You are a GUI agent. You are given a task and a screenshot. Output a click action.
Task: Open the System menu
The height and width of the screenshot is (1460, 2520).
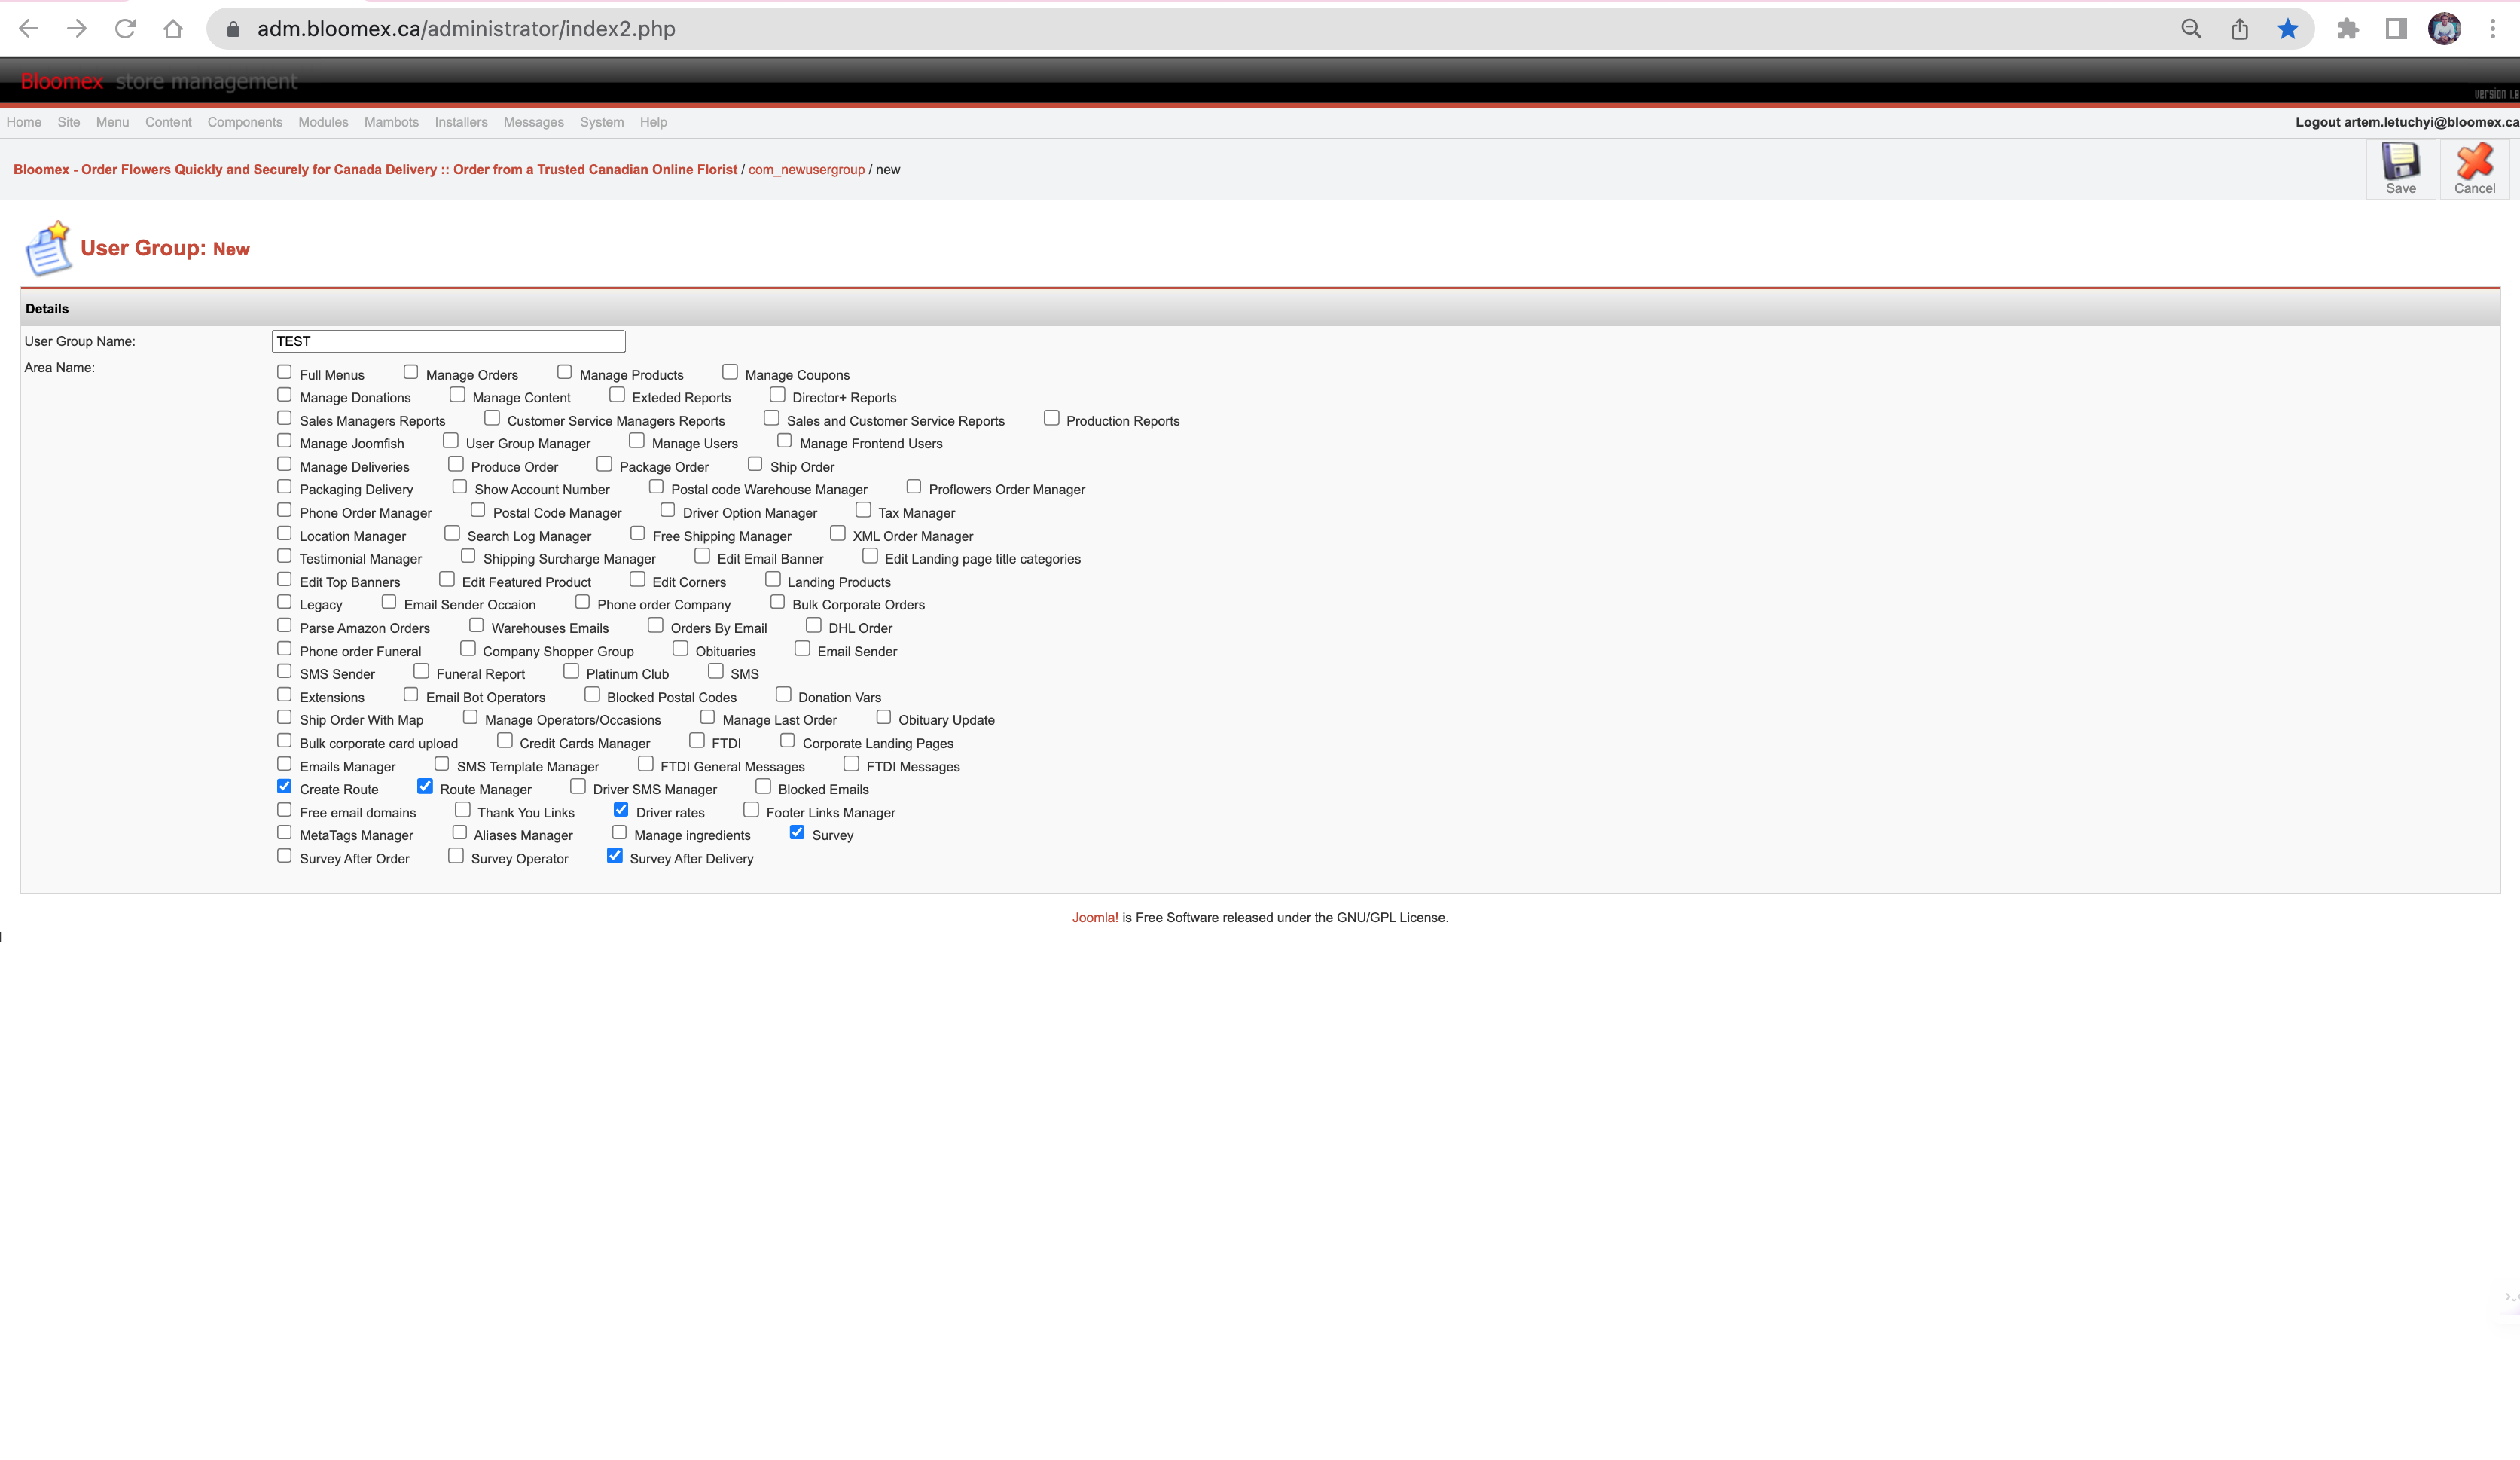[601, 122]
